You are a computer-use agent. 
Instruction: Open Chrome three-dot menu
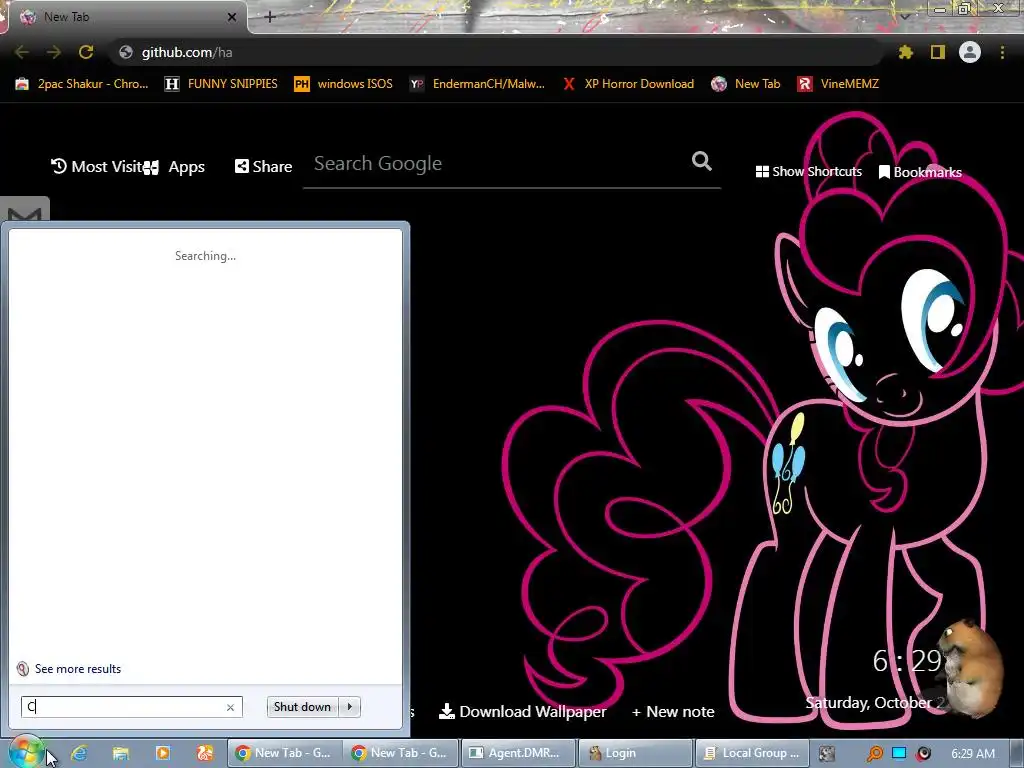point(1002,52)
